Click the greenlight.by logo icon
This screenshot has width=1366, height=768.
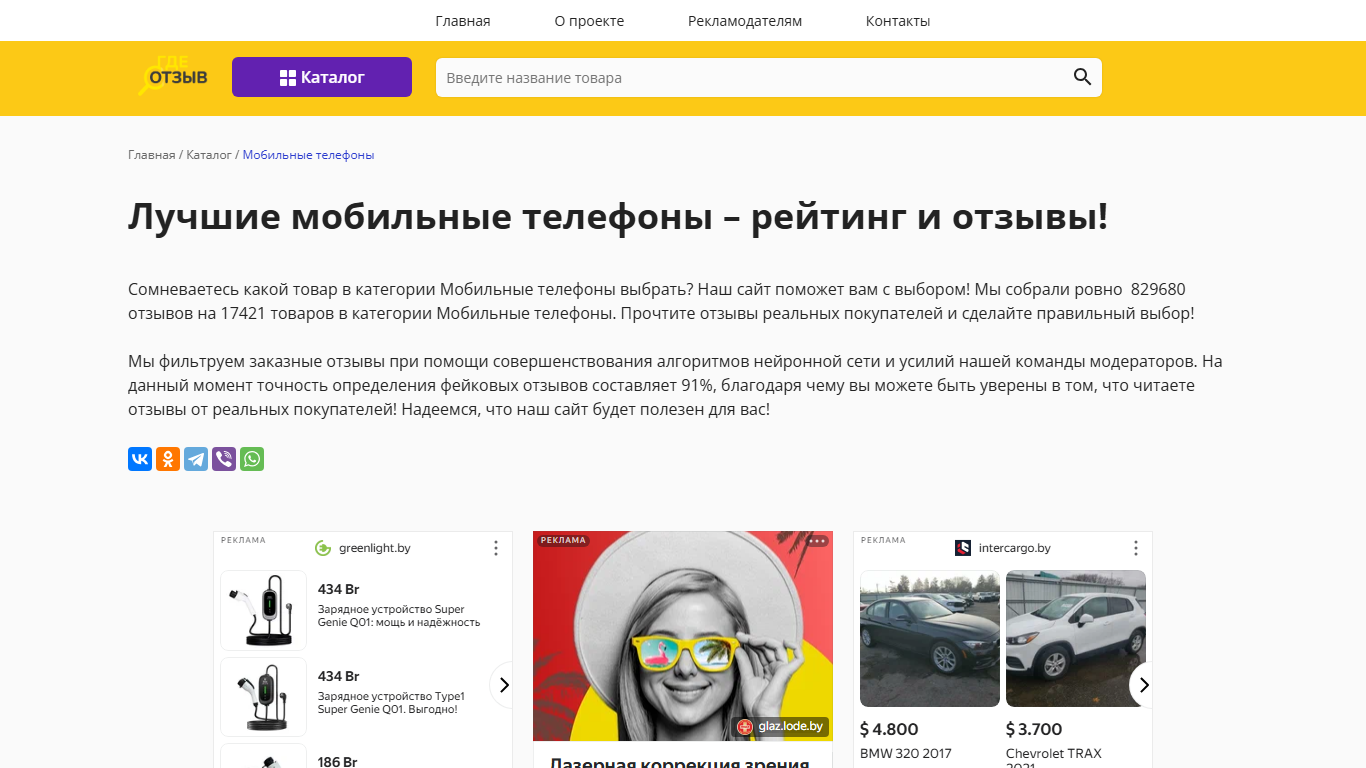(323, 548)
